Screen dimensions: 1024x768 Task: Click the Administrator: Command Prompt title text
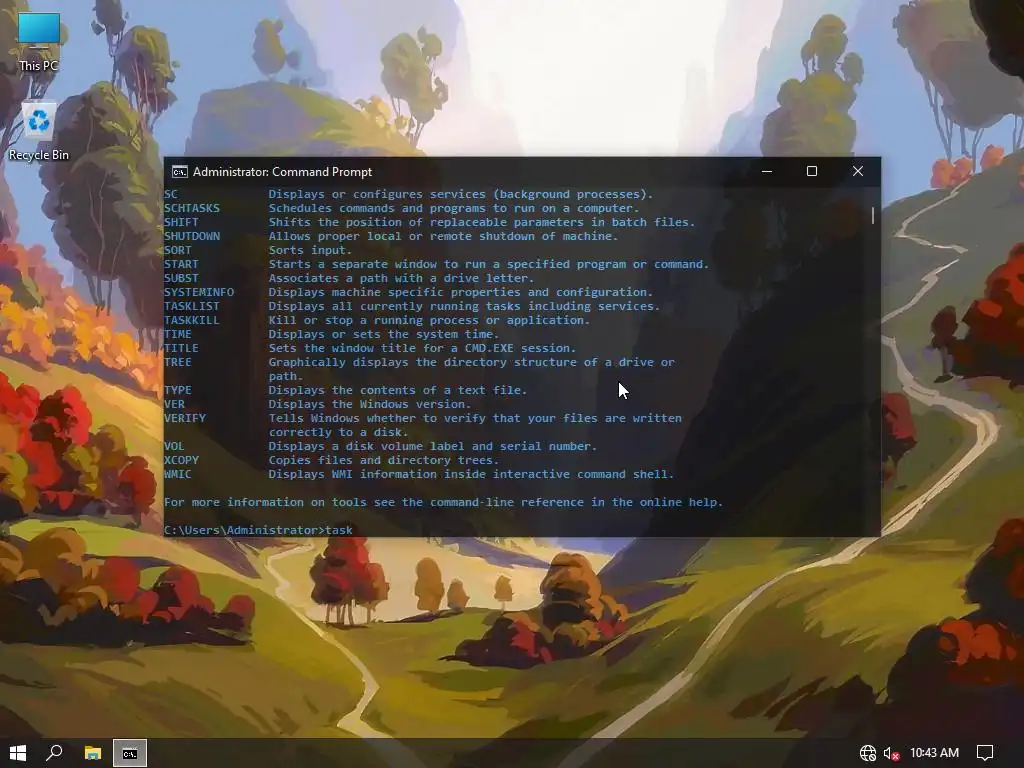point(283,172)
